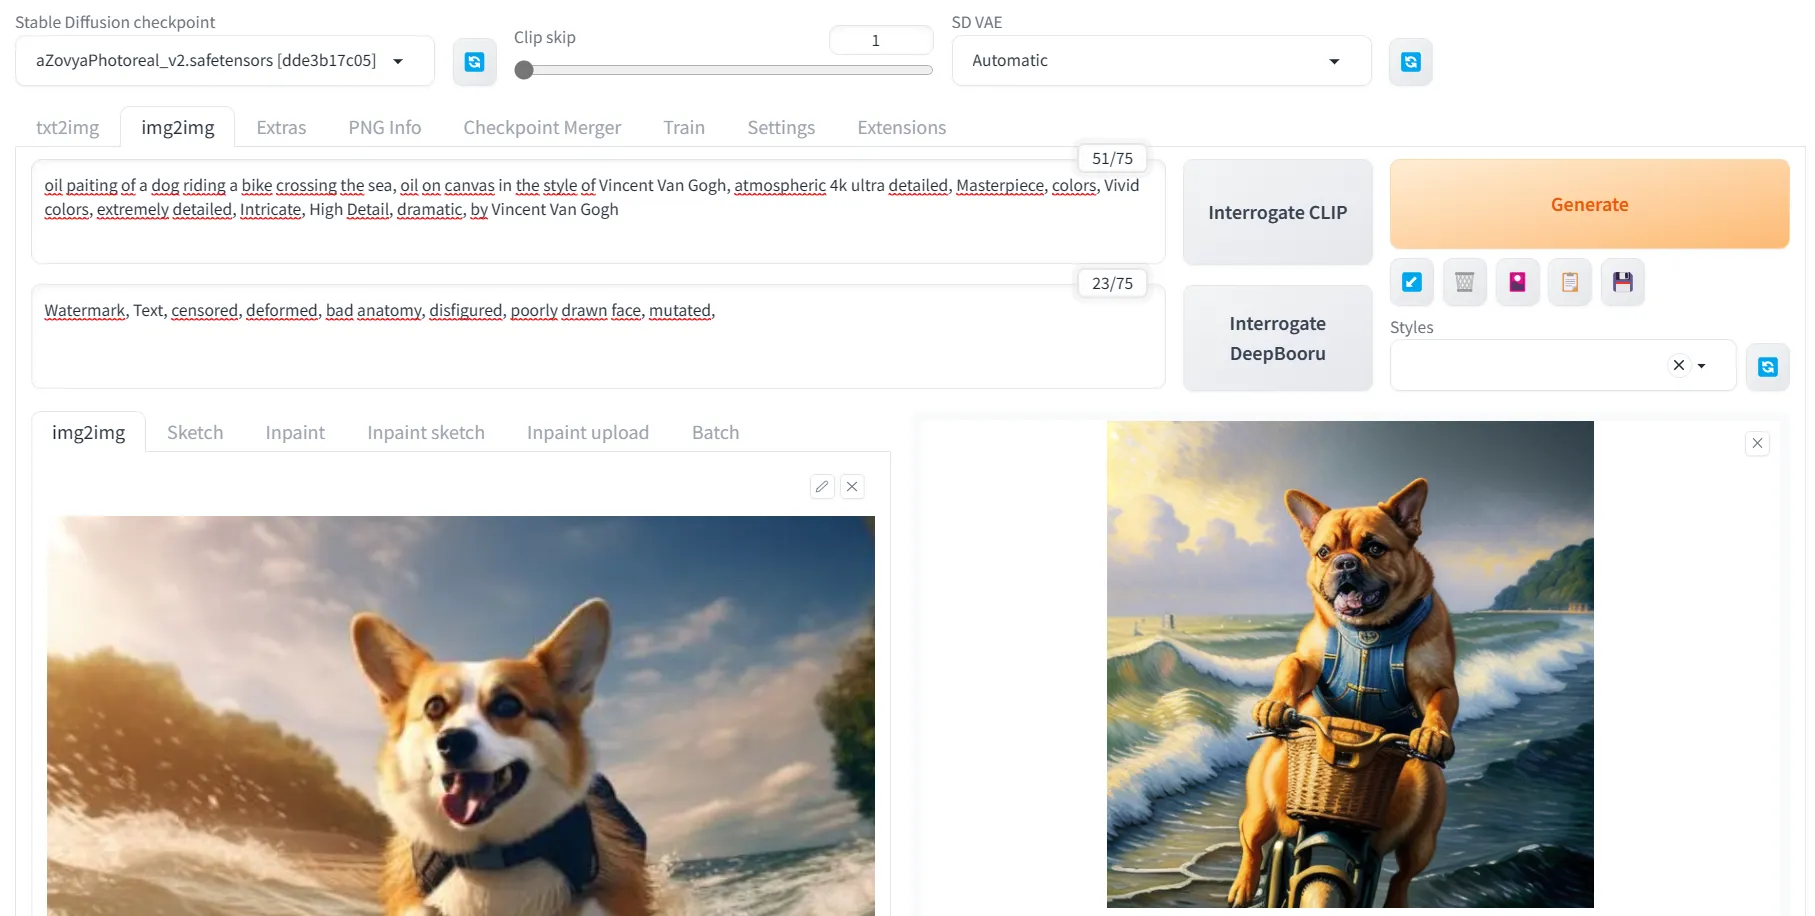This screenshot has width=1815, height=916.
Task: Click the Clip skip slider handle
Action: 524,70
